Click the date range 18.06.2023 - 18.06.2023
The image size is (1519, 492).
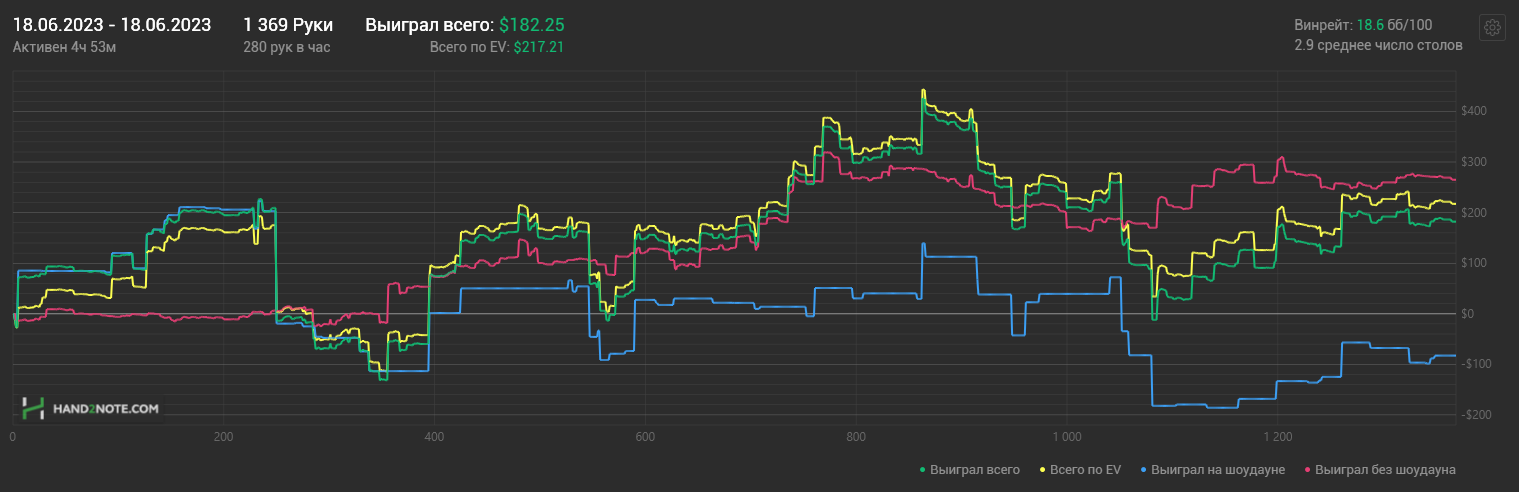(112, 25)
